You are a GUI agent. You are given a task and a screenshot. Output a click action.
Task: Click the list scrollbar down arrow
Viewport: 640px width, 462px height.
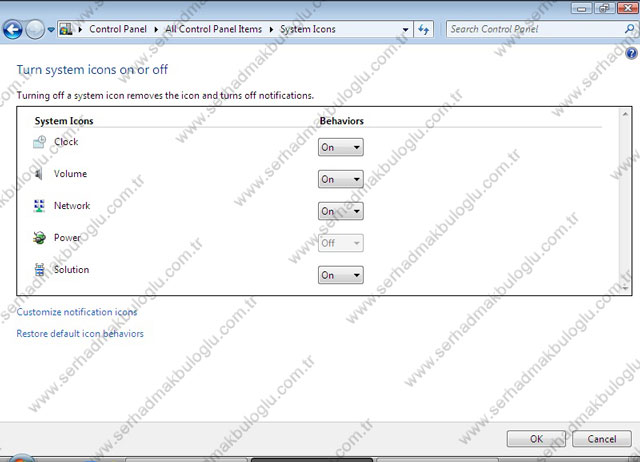point(625,288)
